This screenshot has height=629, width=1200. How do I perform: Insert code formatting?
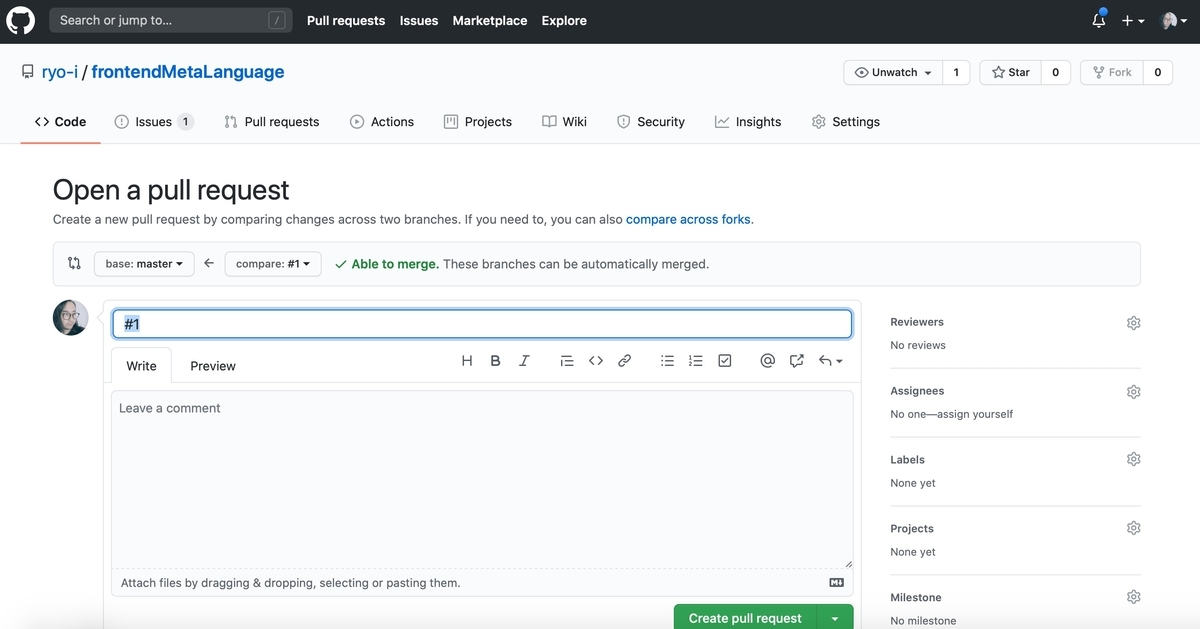[x=596, y=361]
